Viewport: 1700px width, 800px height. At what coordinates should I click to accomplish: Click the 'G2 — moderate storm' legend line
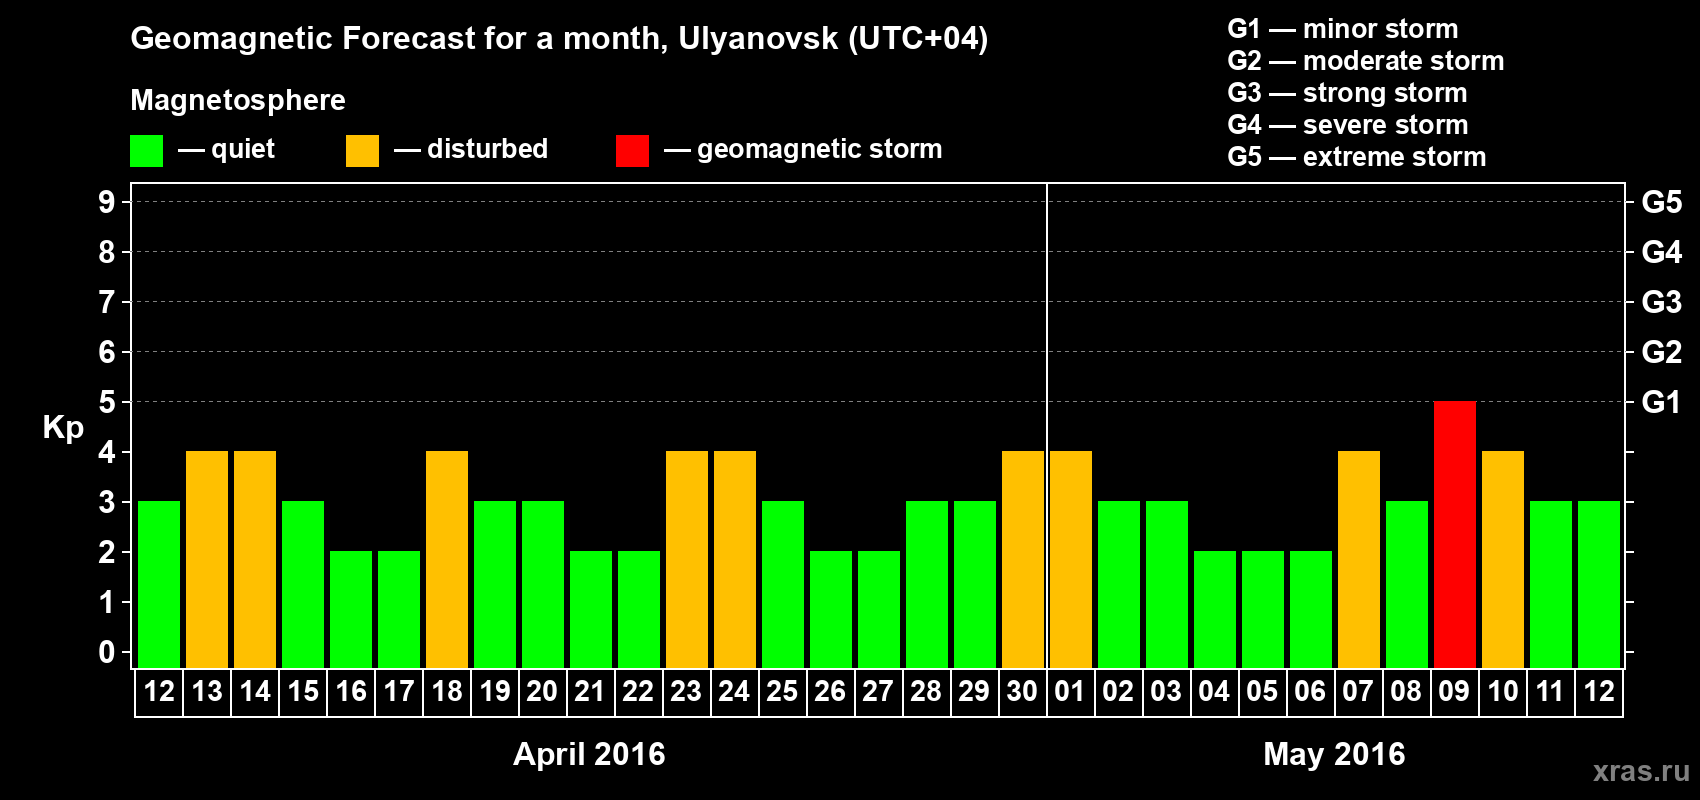pyautogui.click(x=1366, y=61)
